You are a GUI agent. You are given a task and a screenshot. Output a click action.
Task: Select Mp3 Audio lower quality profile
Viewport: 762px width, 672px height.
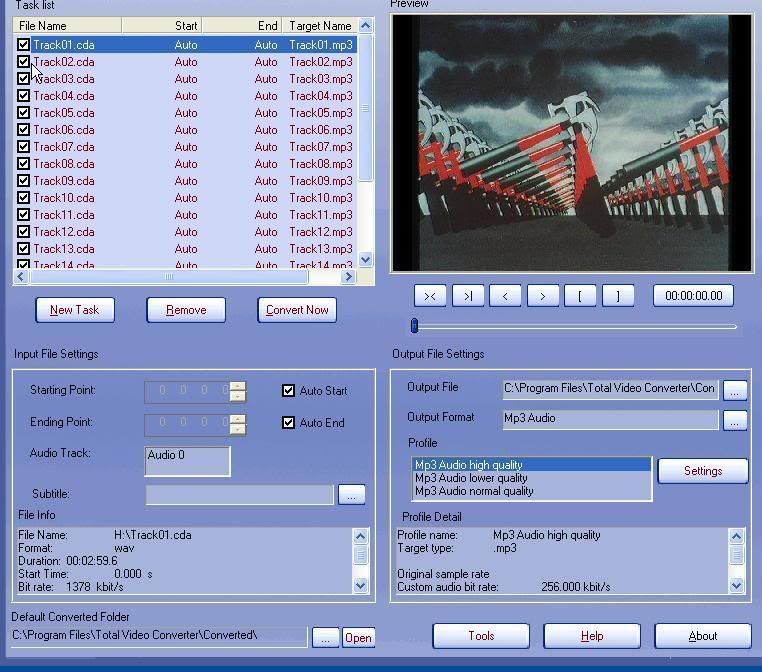(x=531, y=478)
